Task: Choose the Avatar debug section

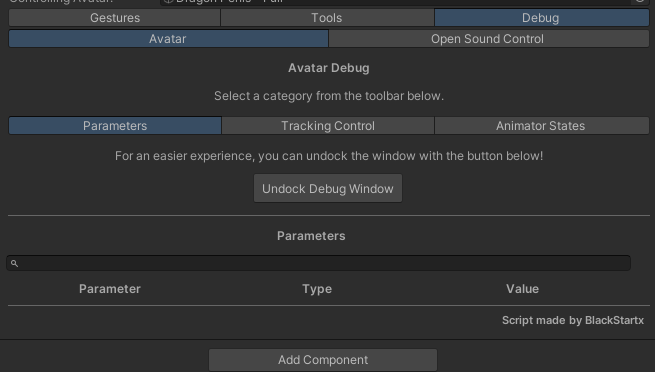Action: click(168, 39)
